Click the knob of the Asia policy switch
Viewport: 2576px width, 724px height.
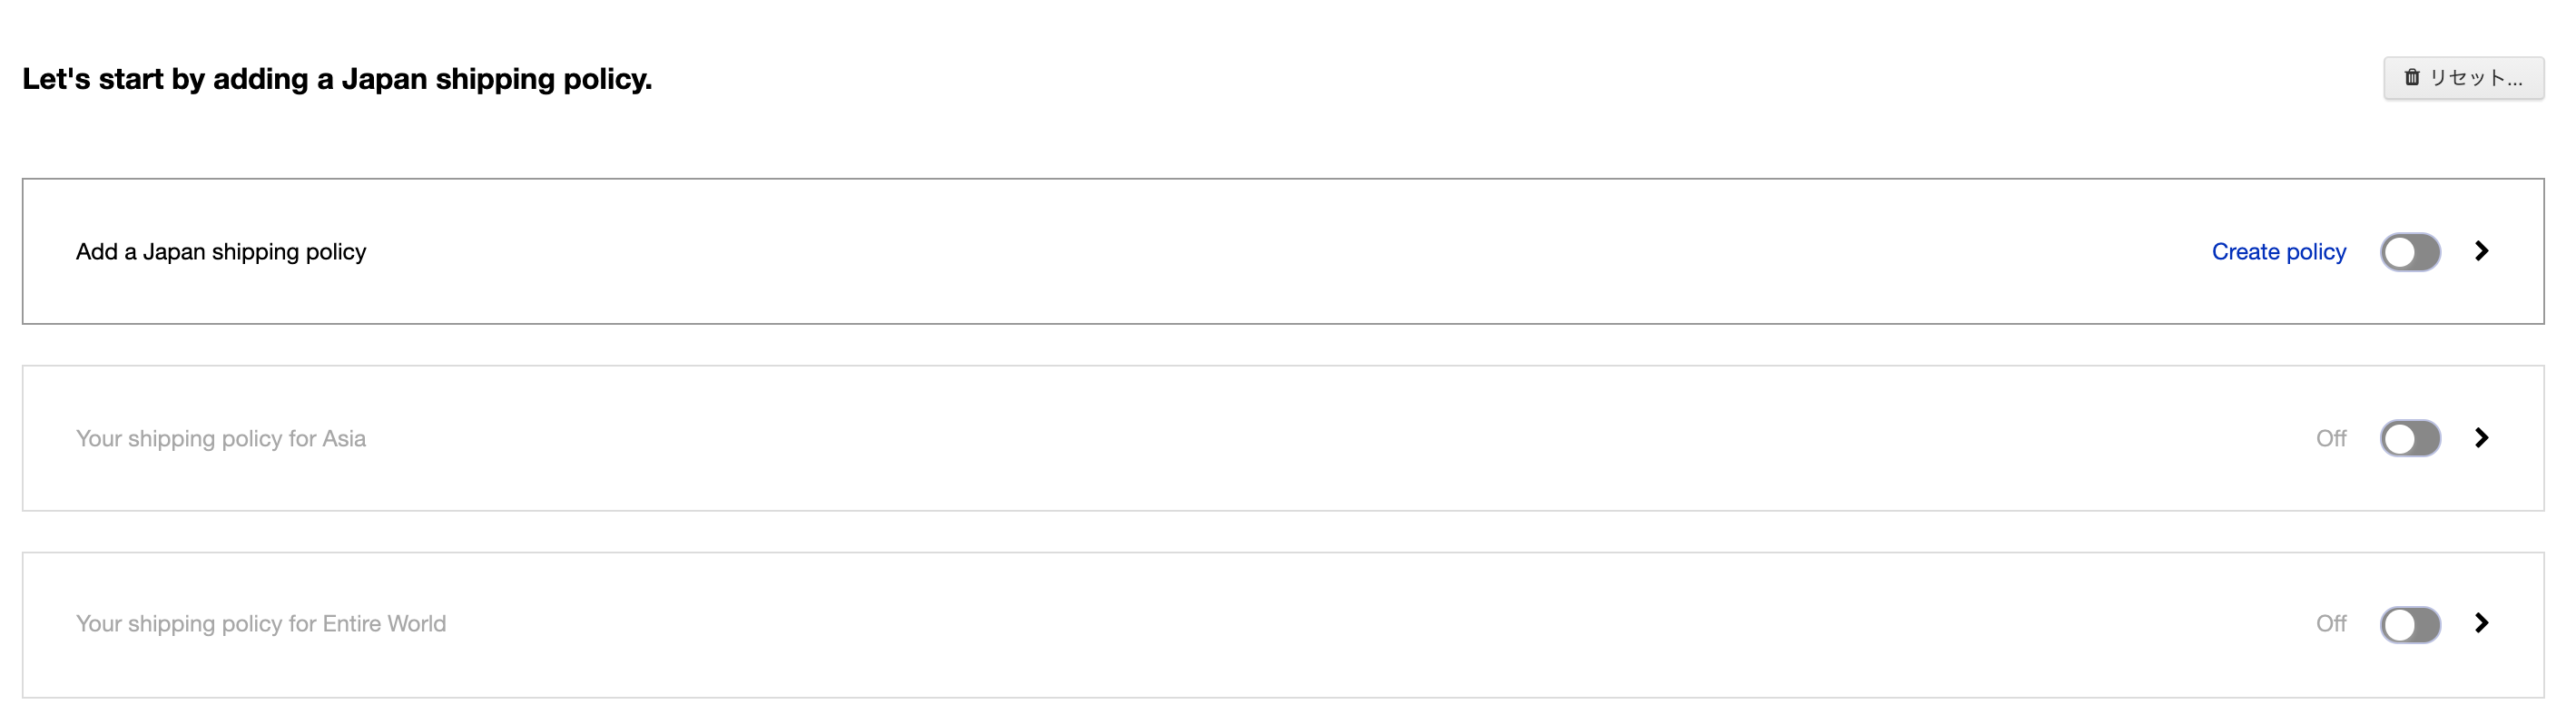pyautogui.click(x=2399, y=438)
